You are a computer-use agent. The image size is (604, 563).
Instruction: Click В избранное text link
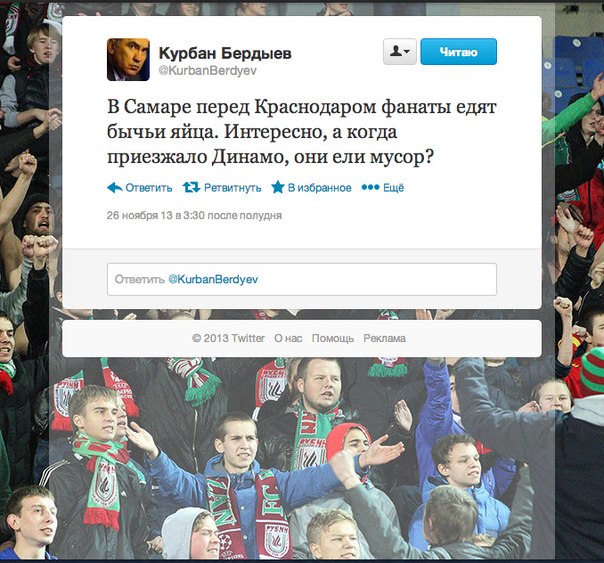coord(320,188)
